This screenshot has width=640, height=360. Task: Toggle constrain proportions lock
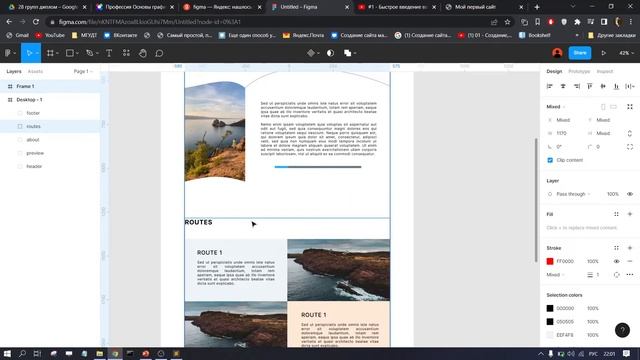[x=630, y=133]
